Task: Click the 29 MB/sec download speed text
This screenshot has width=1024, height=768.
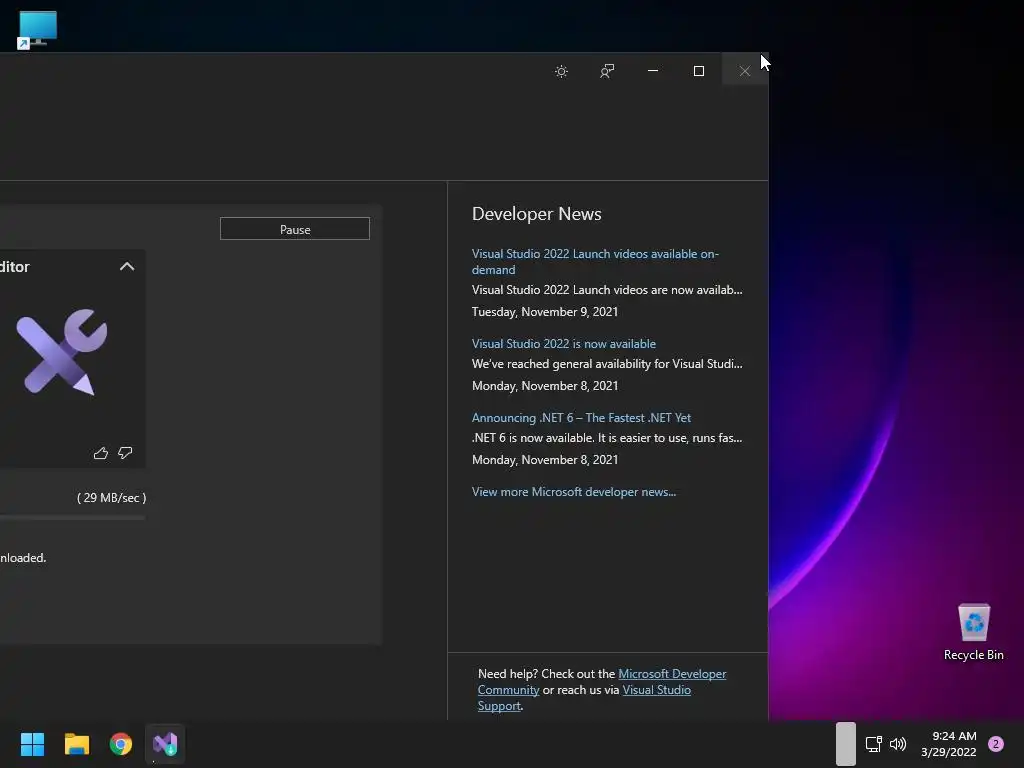Action: point(112,498)
